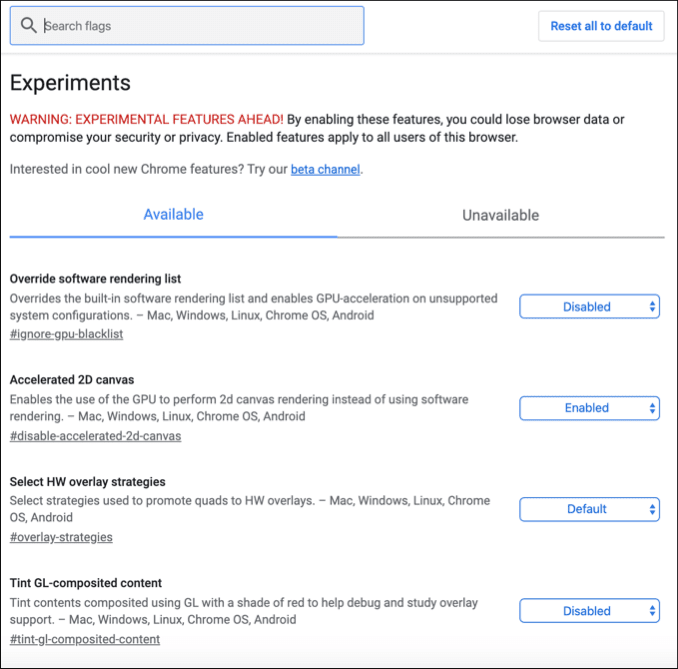678x669 pixels.
Task: Open the #overlay-strategies anchor link
Action: [61, 537]
